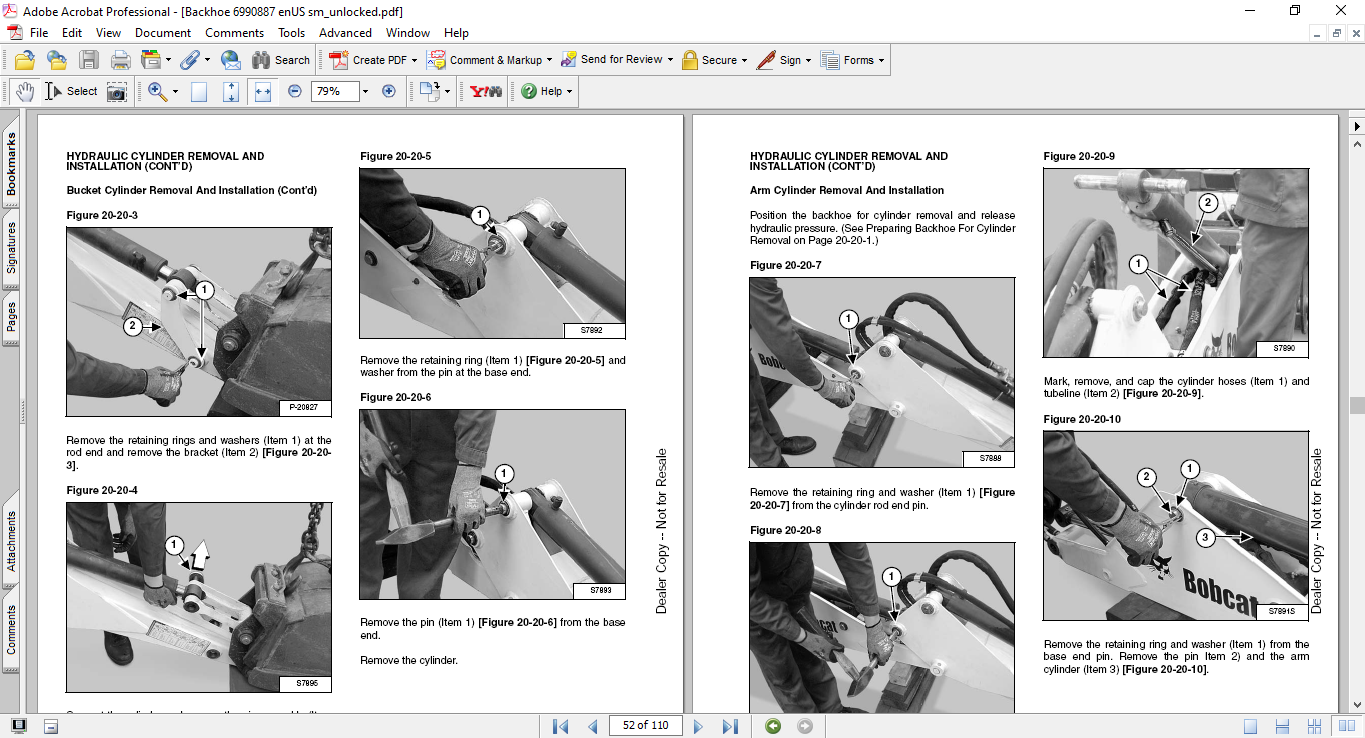Open the Window menu

pyautogui.click(x=408, y=32)
